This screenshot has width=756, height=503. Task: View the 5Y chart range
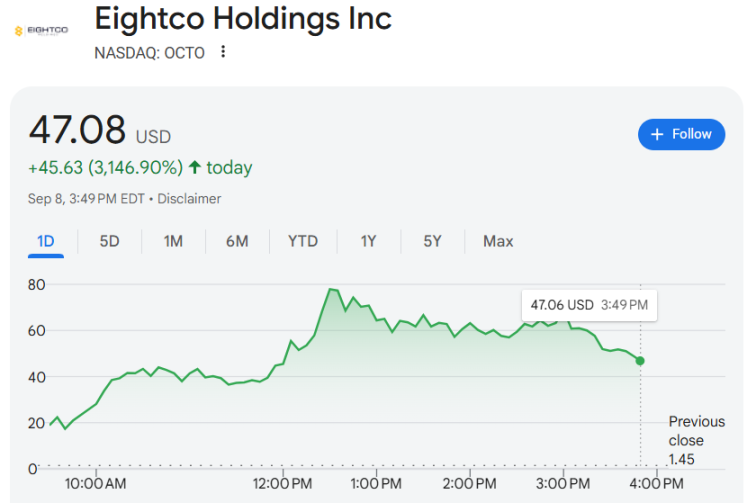[432, 241]
